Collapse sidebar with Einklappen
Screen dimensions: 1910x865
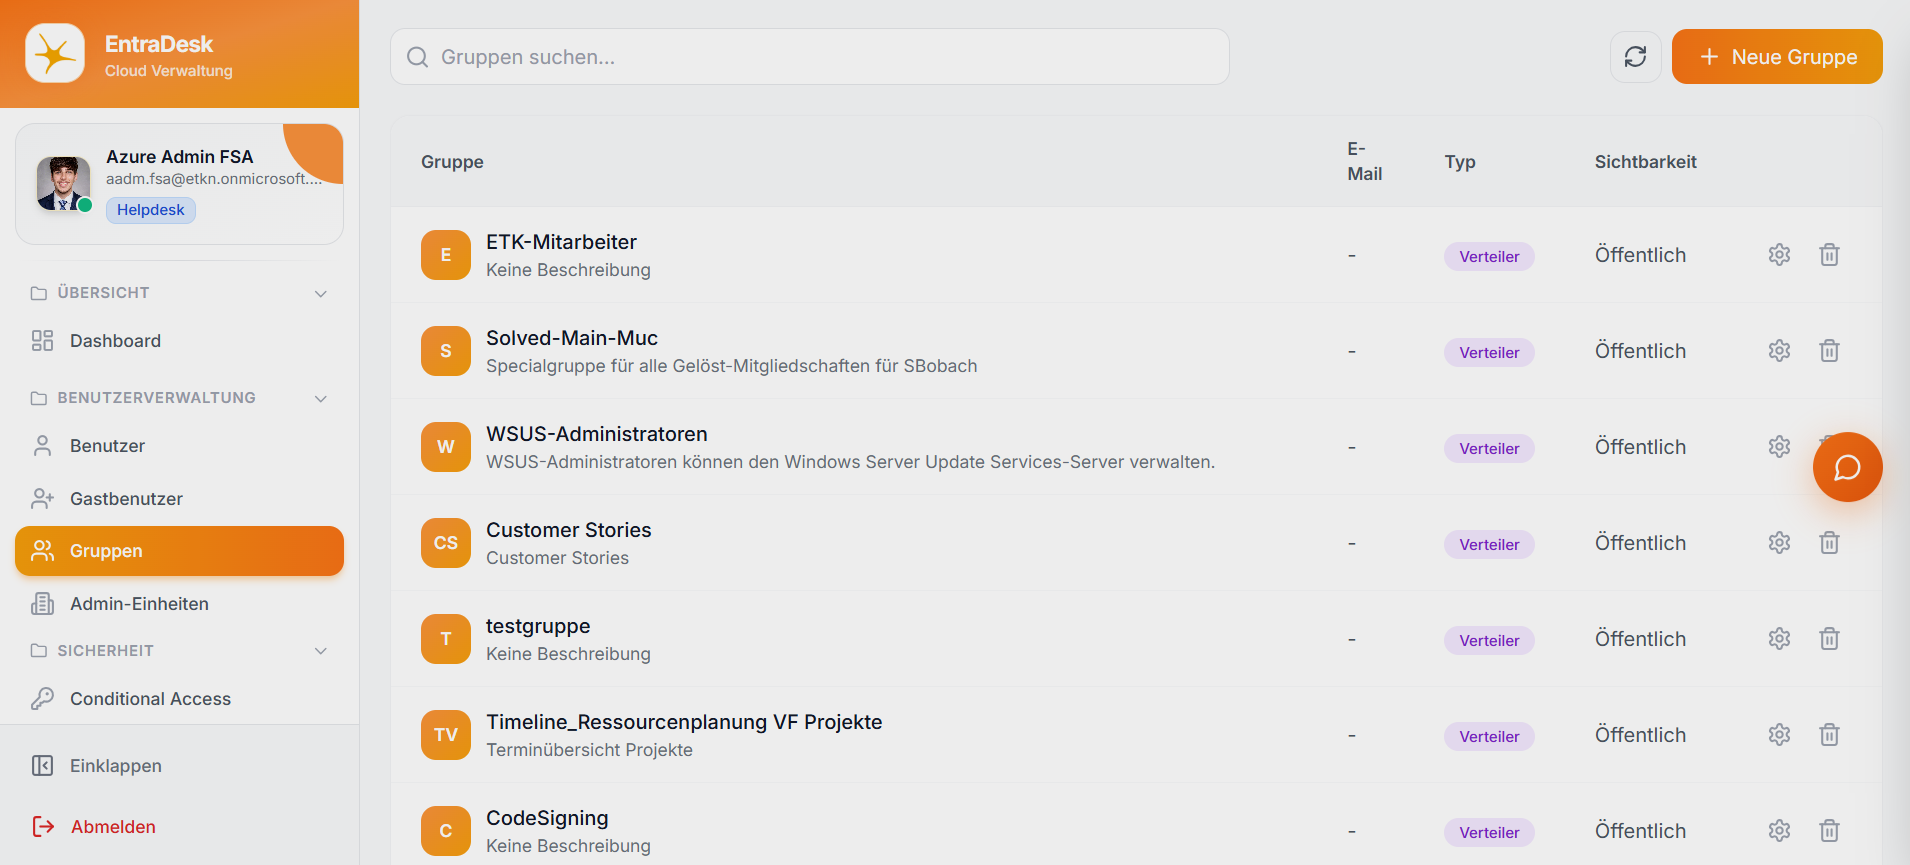(179, 766)
